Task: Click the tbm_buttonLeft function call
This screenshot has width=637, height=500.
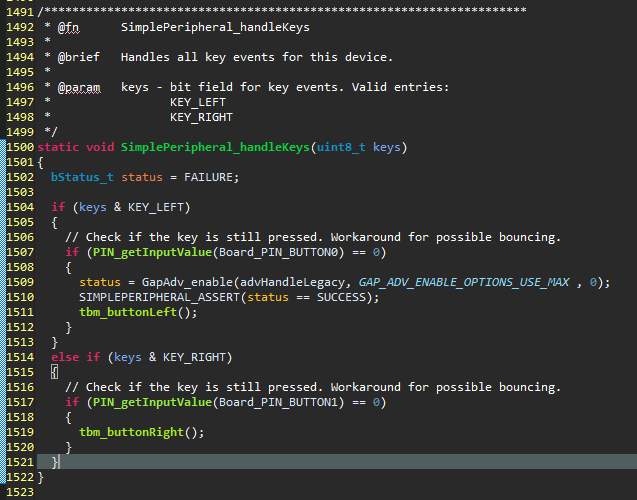Action: [x=128, y=312]
